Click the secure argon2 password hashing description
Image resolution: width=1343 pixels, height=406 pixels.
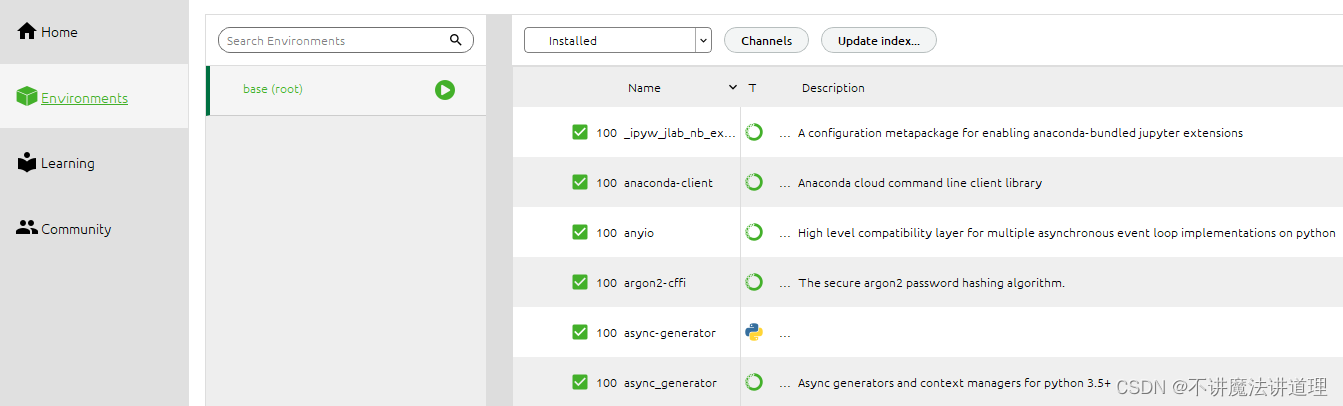click(x=931, y=283)
